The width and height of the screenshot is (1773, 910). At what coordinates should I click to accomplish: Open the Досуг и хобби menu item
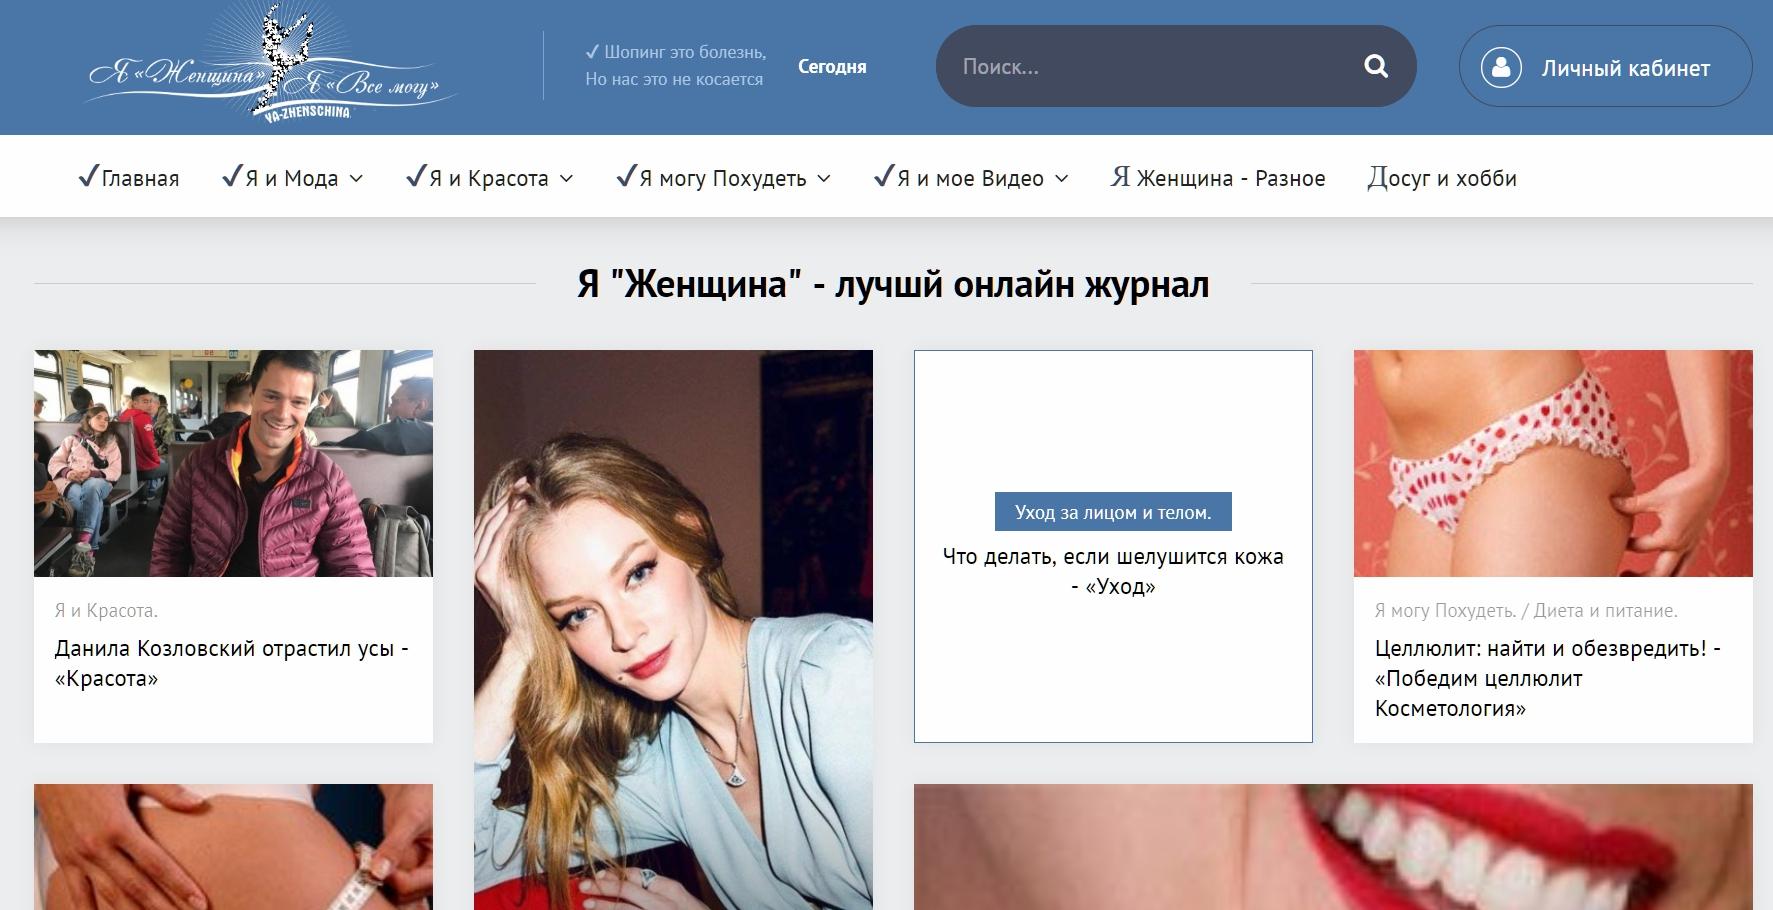pos(1442,178)
